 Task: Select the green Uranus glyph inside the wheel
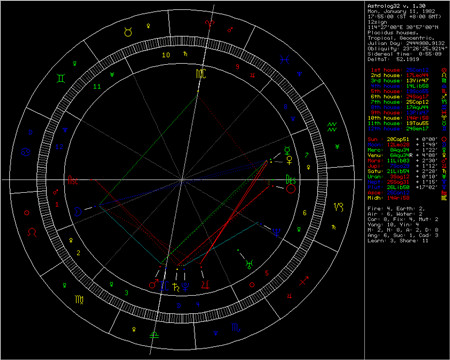coord(249,264)
